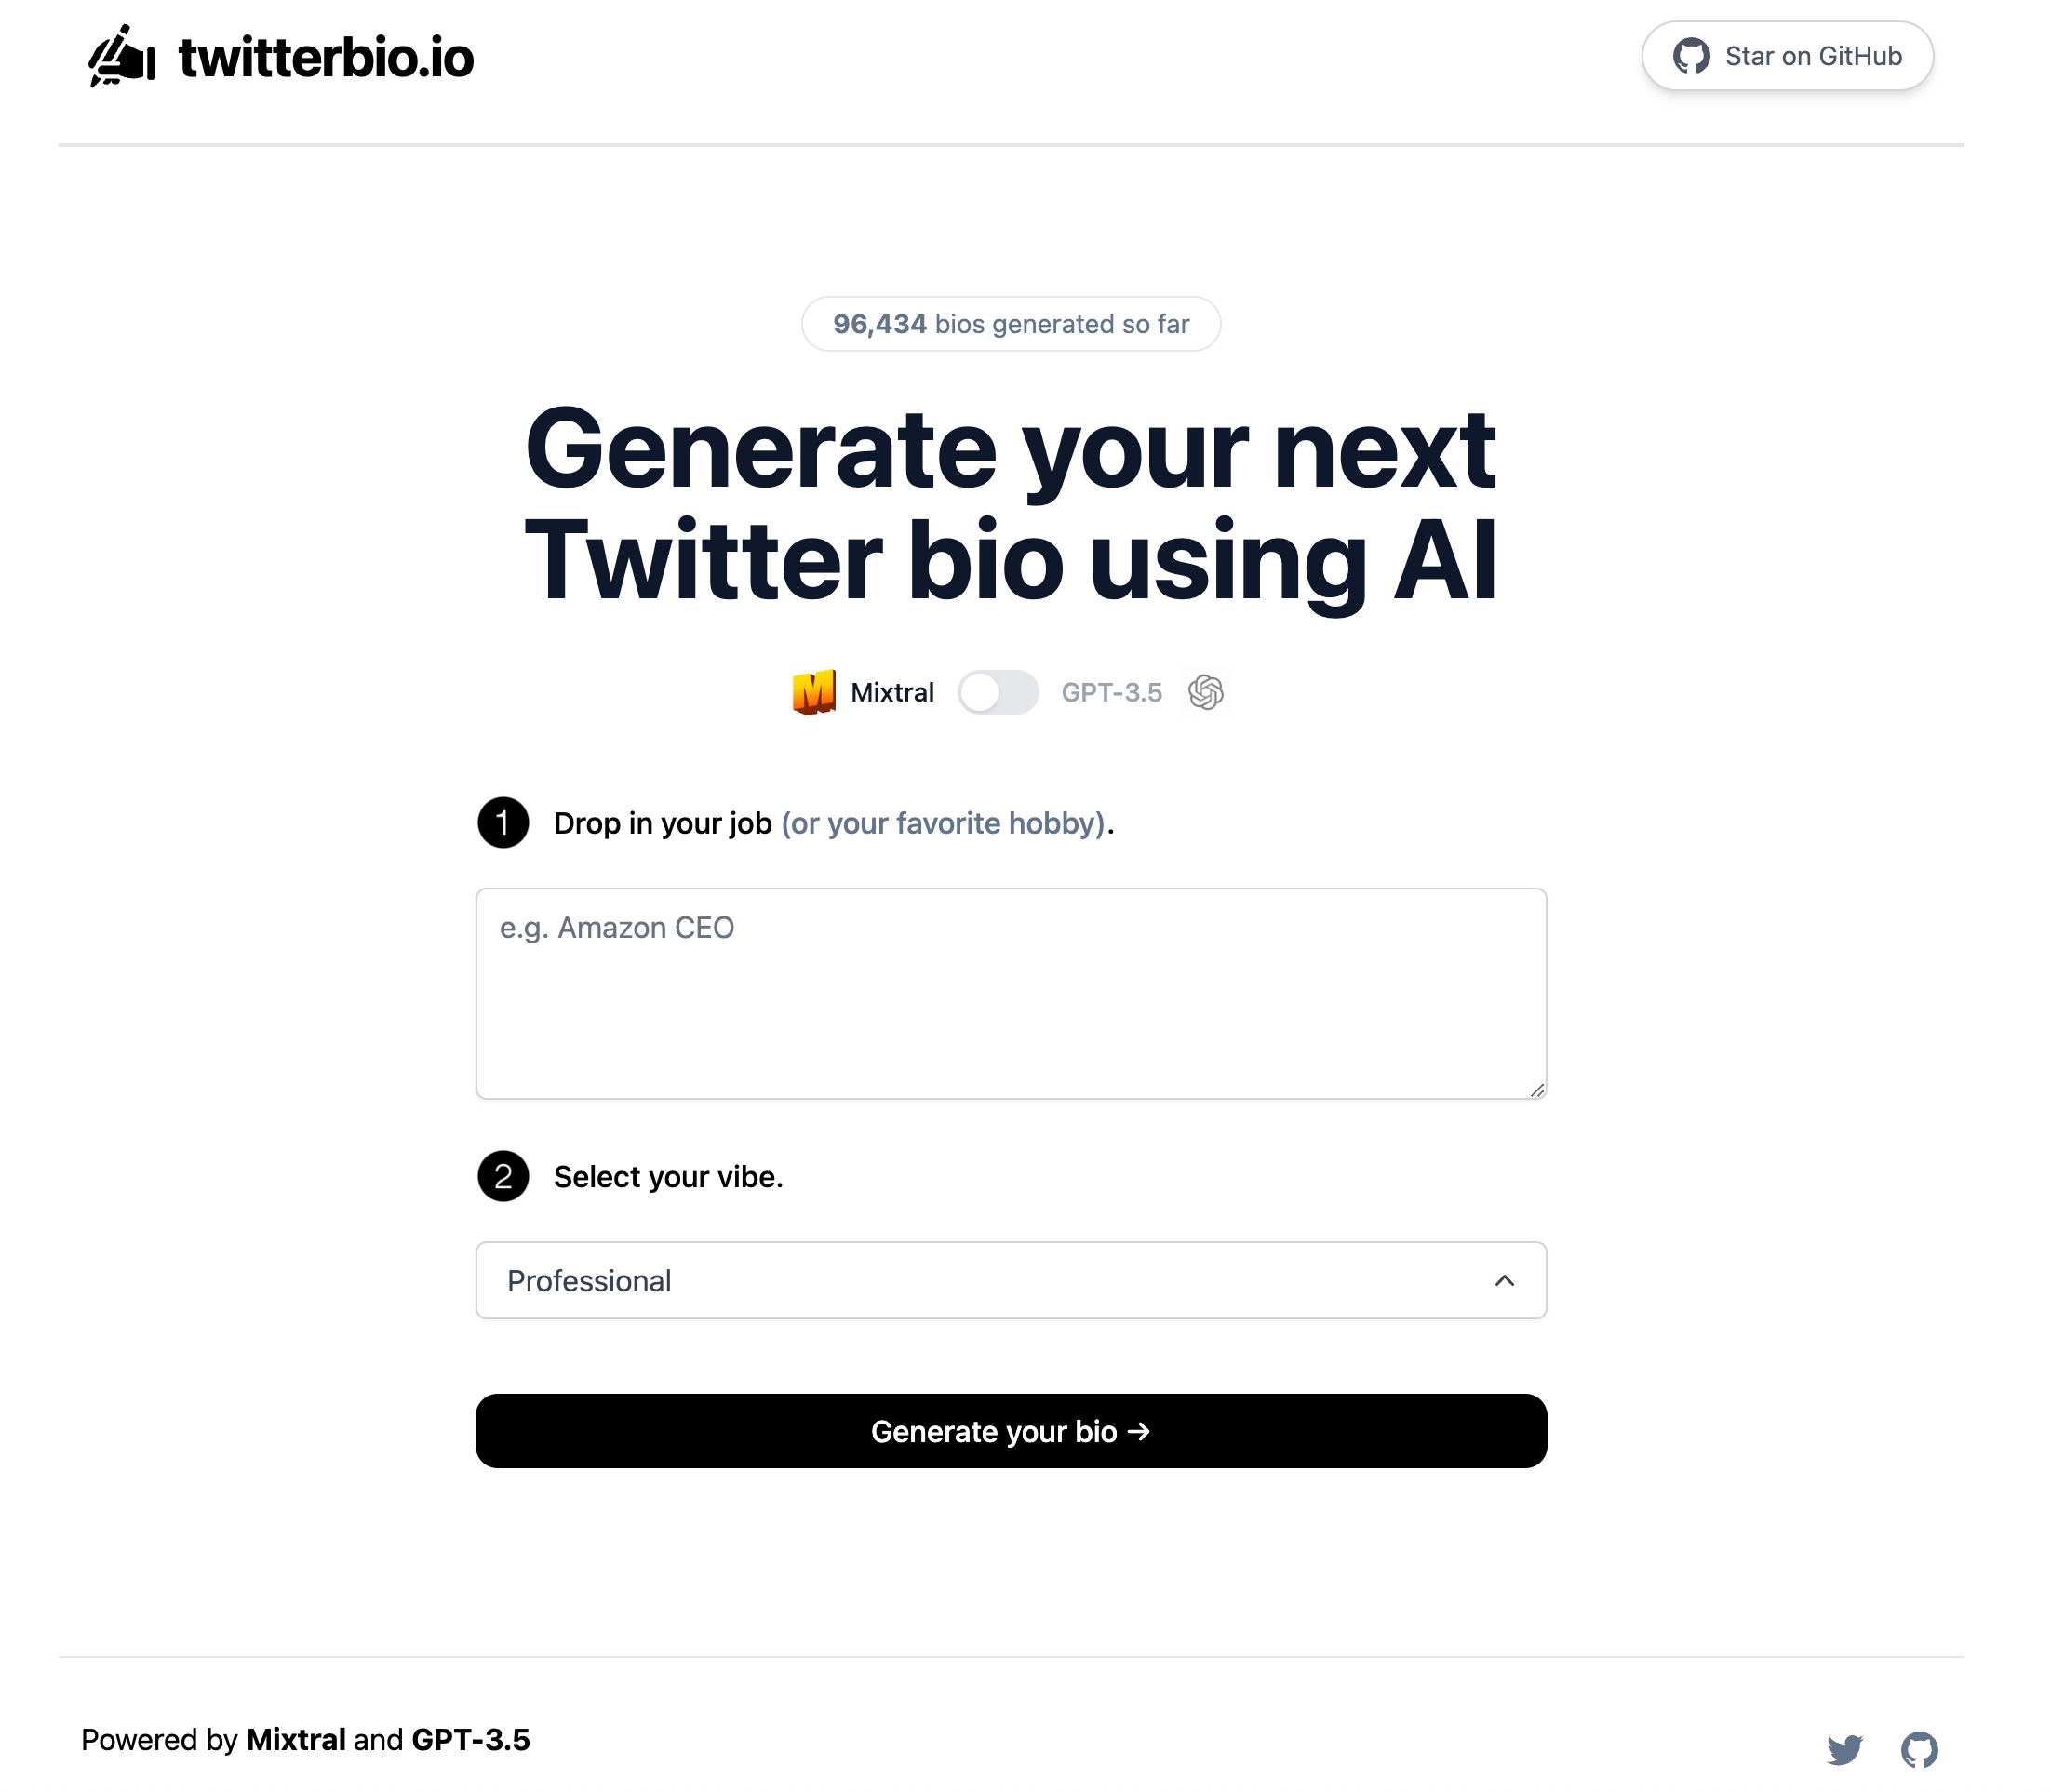Image resolution: width=2051 pixels, height=1792 pixels.
Task: Collapse the Professional vibe dropdown
Action: tap(1505, 1280)
